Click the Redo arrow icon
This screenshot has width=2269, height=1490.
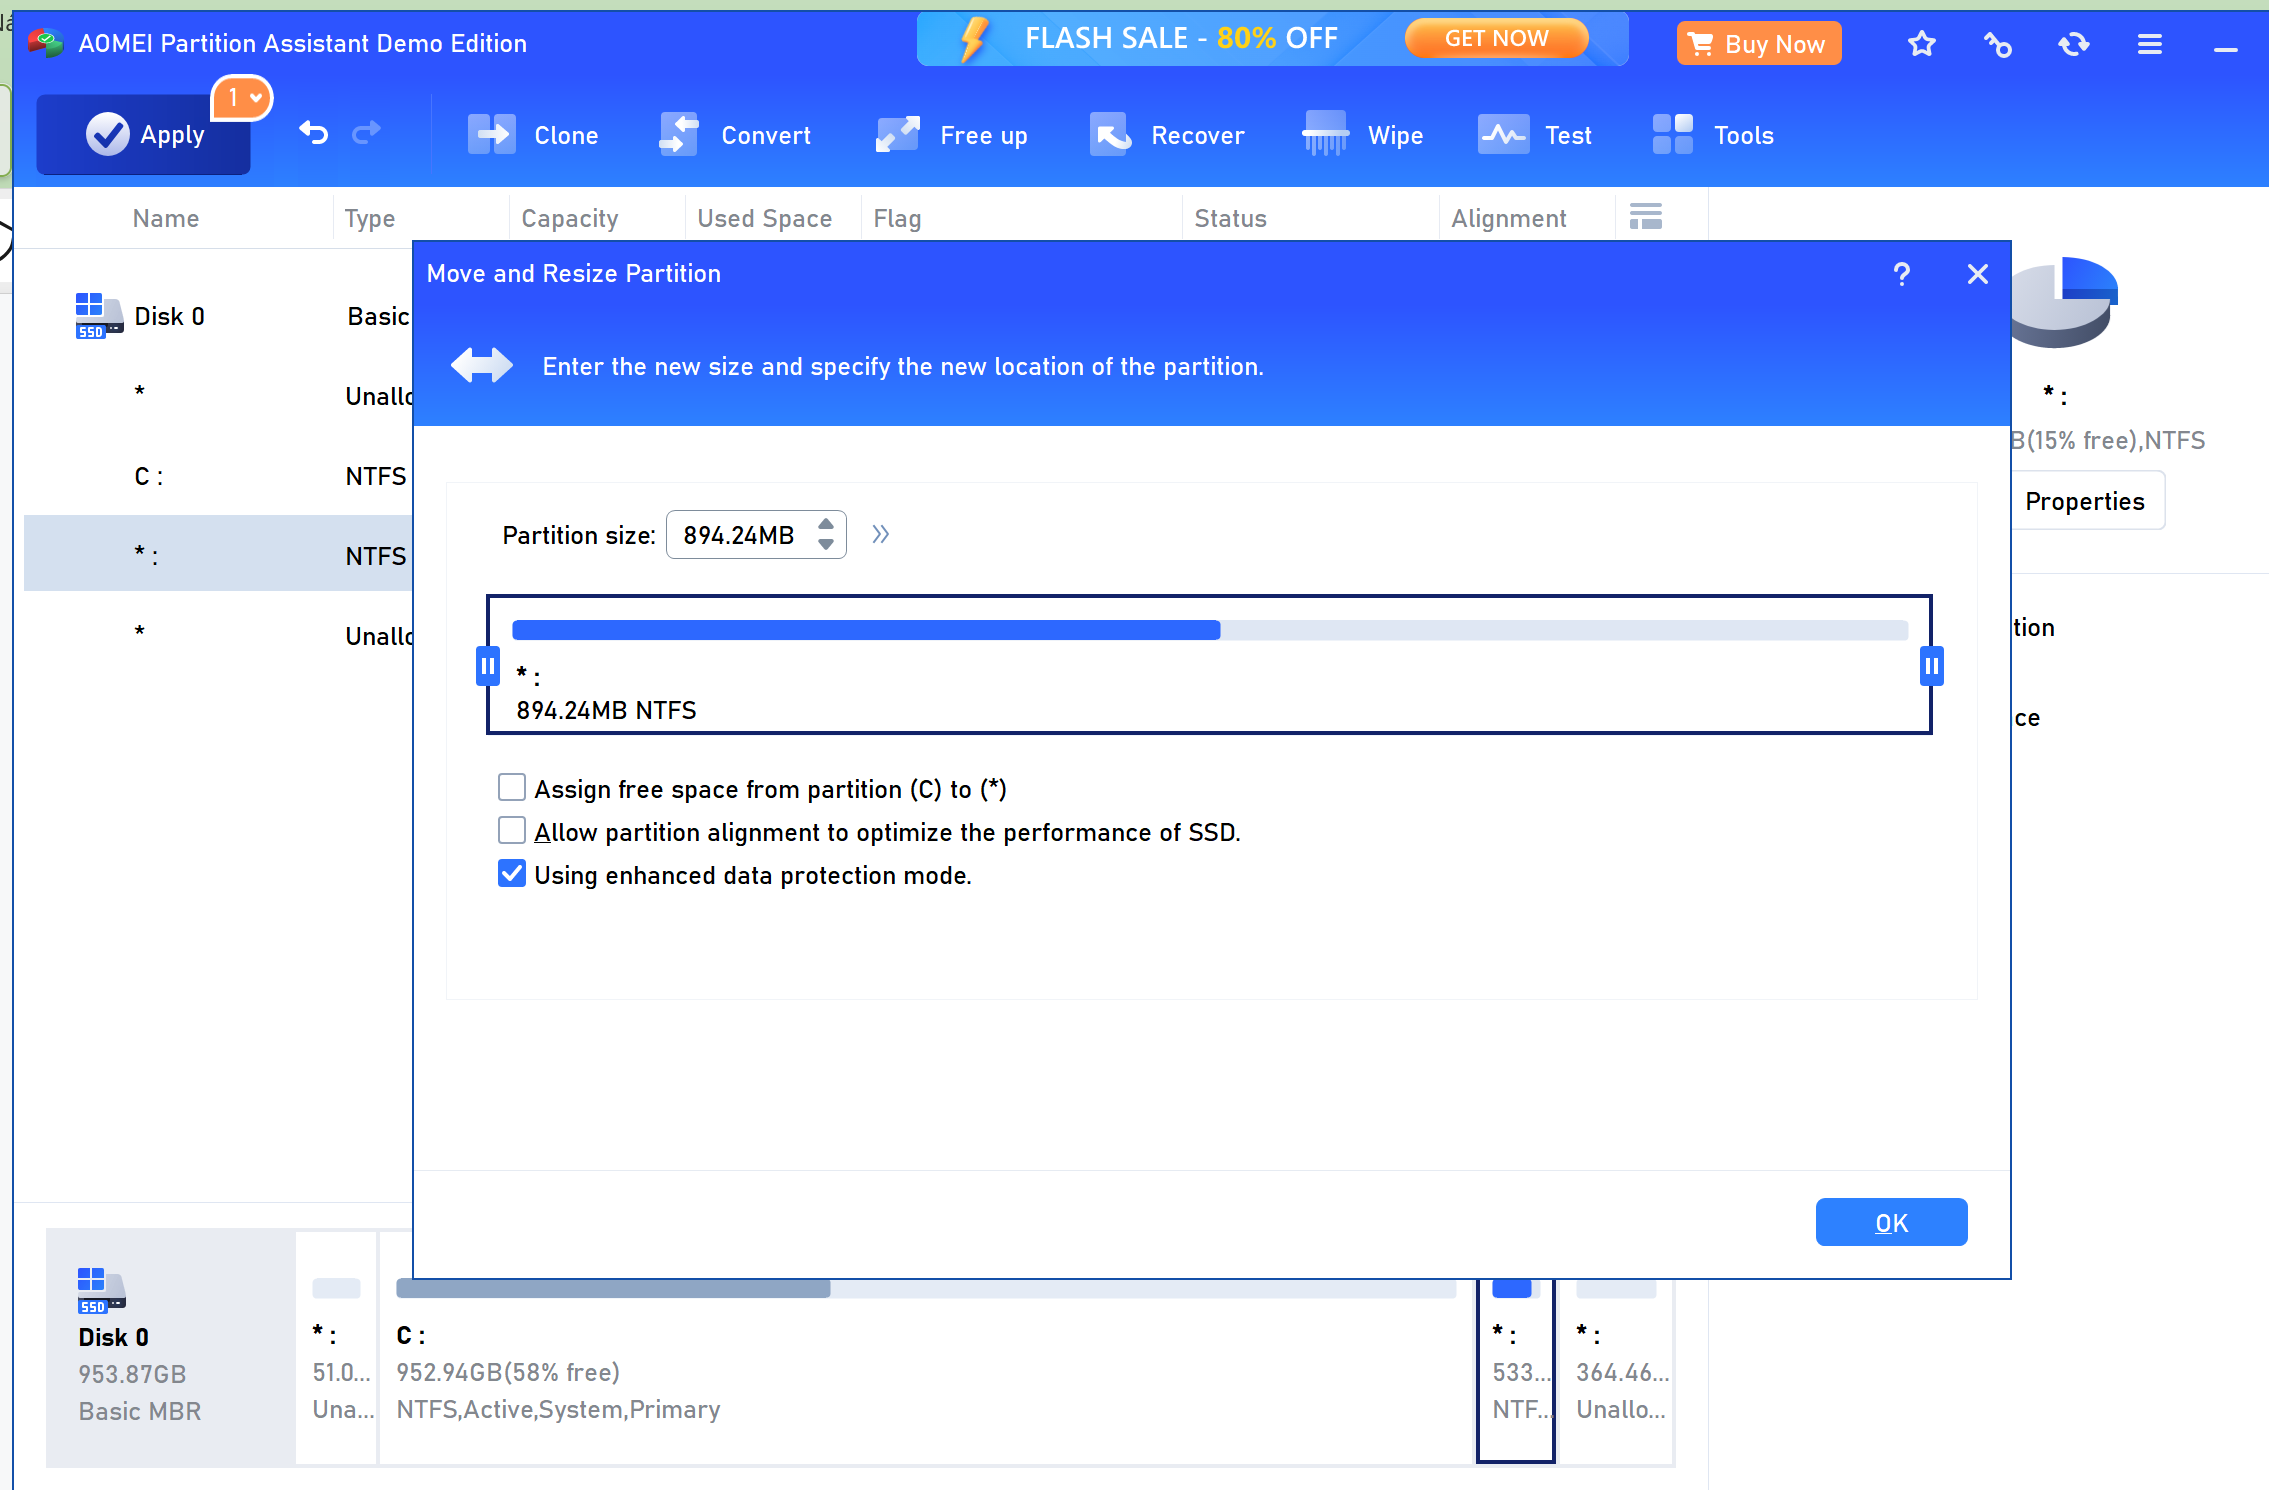pyautogui.click(x=366, y=132)
